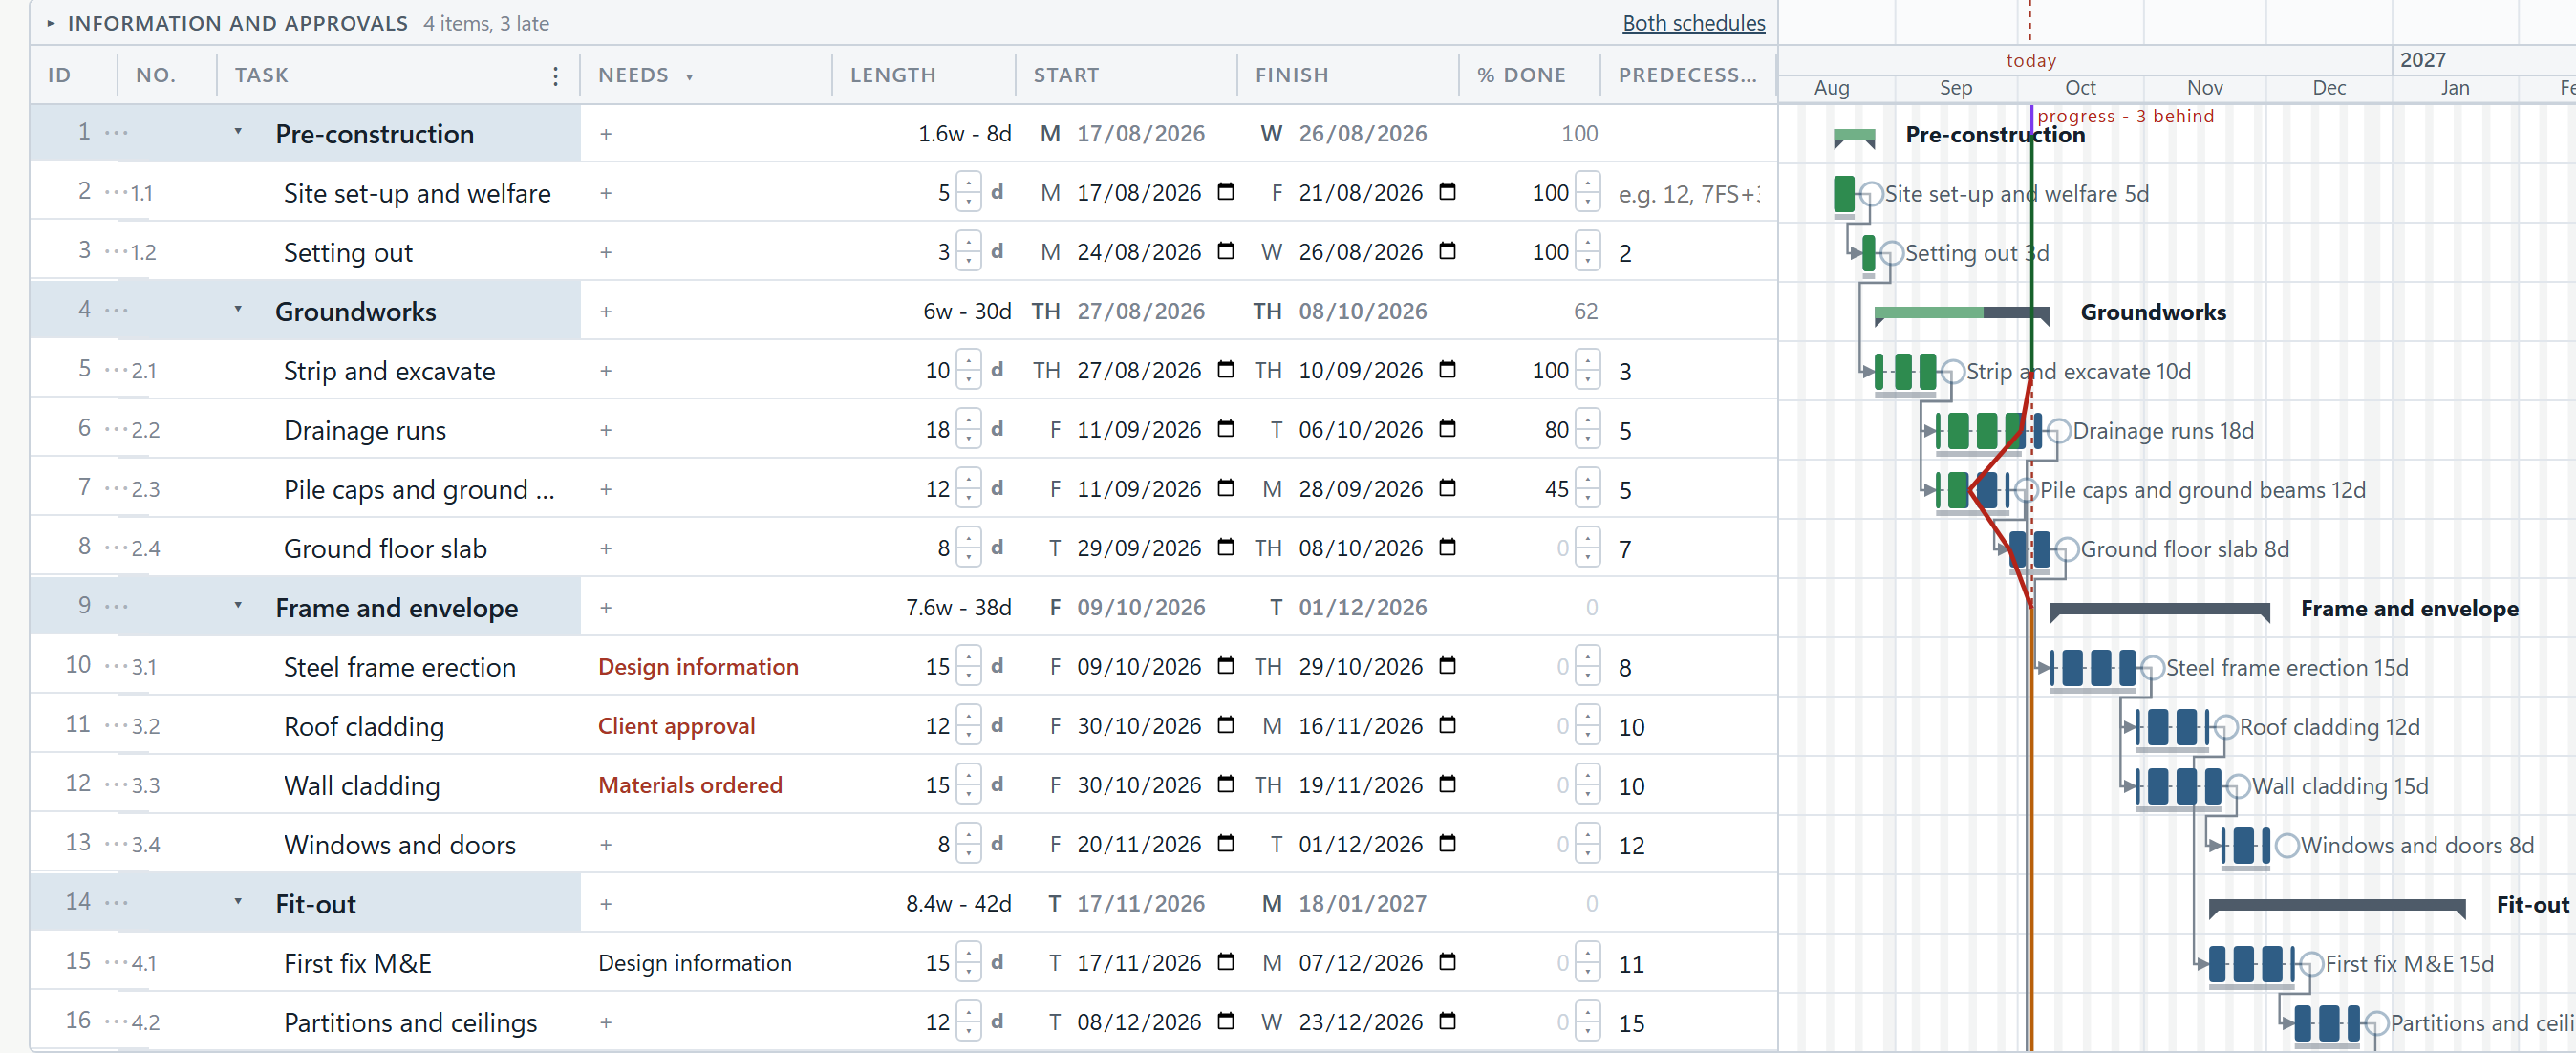Click the link circle after Drainage runs bar
The width and height of the screenshot is (2576, 1053).
click(2059, 431)
